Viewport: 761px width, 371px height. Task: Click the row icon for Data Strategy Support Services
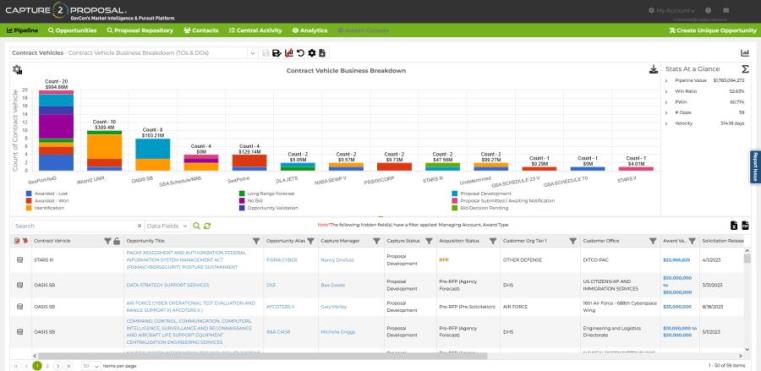pyautogui.click(x=20, y=285)
